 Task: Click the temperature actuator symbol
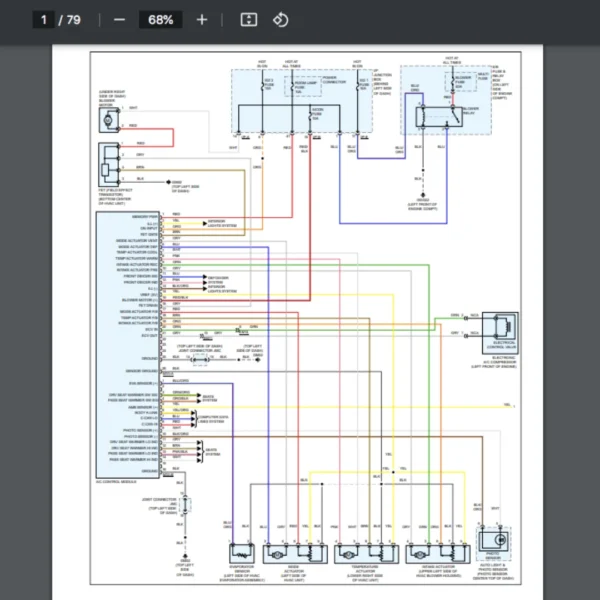coord(365,552)
